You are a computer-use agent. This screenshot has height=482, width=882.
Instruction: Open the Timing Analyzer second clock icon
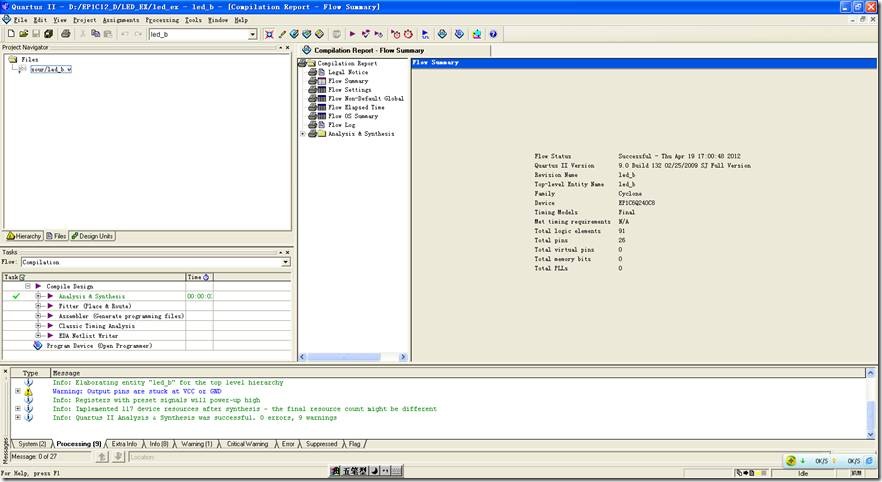[x=408, y=34]
